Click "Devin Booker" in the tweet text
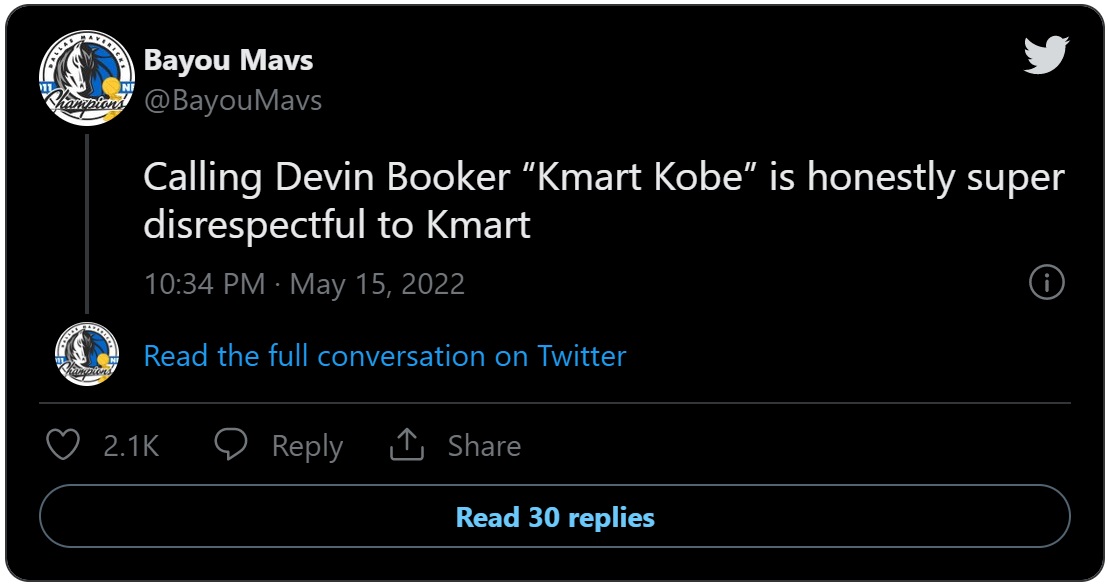 pyautogui.click(x=392, y=177)
